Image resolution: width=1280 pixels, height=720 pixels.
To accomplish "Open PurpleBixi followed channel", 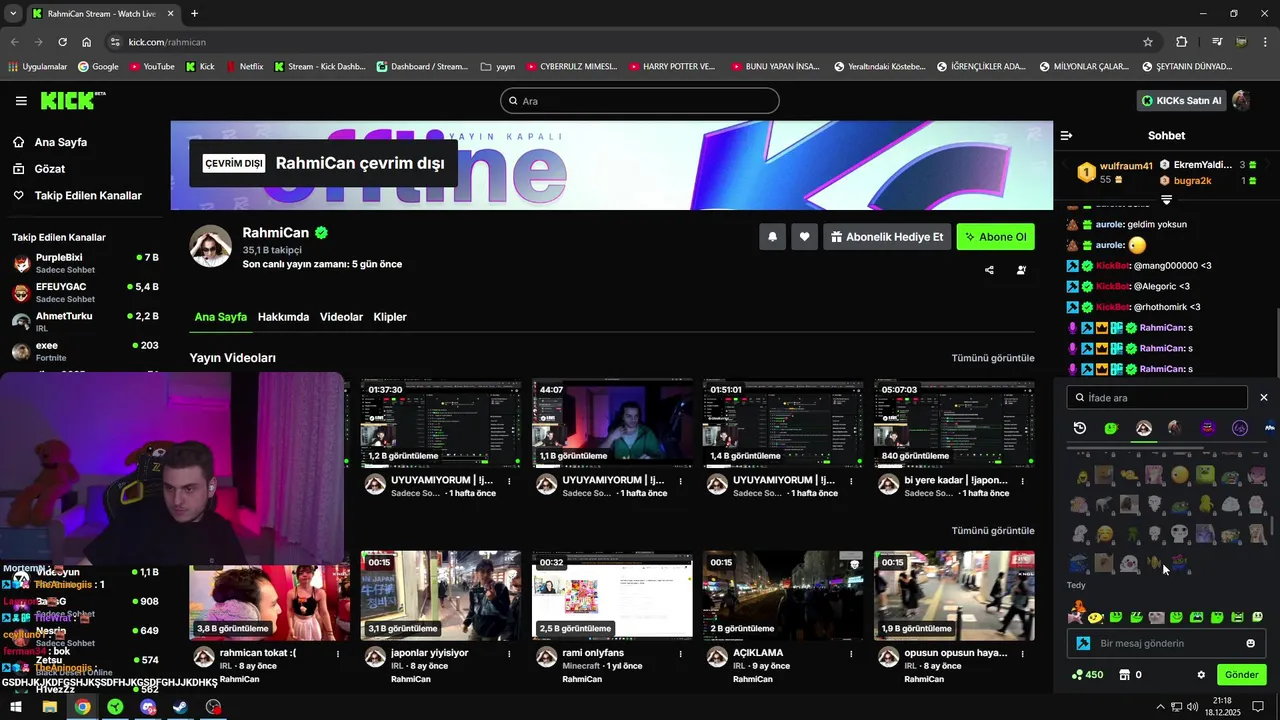I will pyautogui.click(x=85, y=264).
